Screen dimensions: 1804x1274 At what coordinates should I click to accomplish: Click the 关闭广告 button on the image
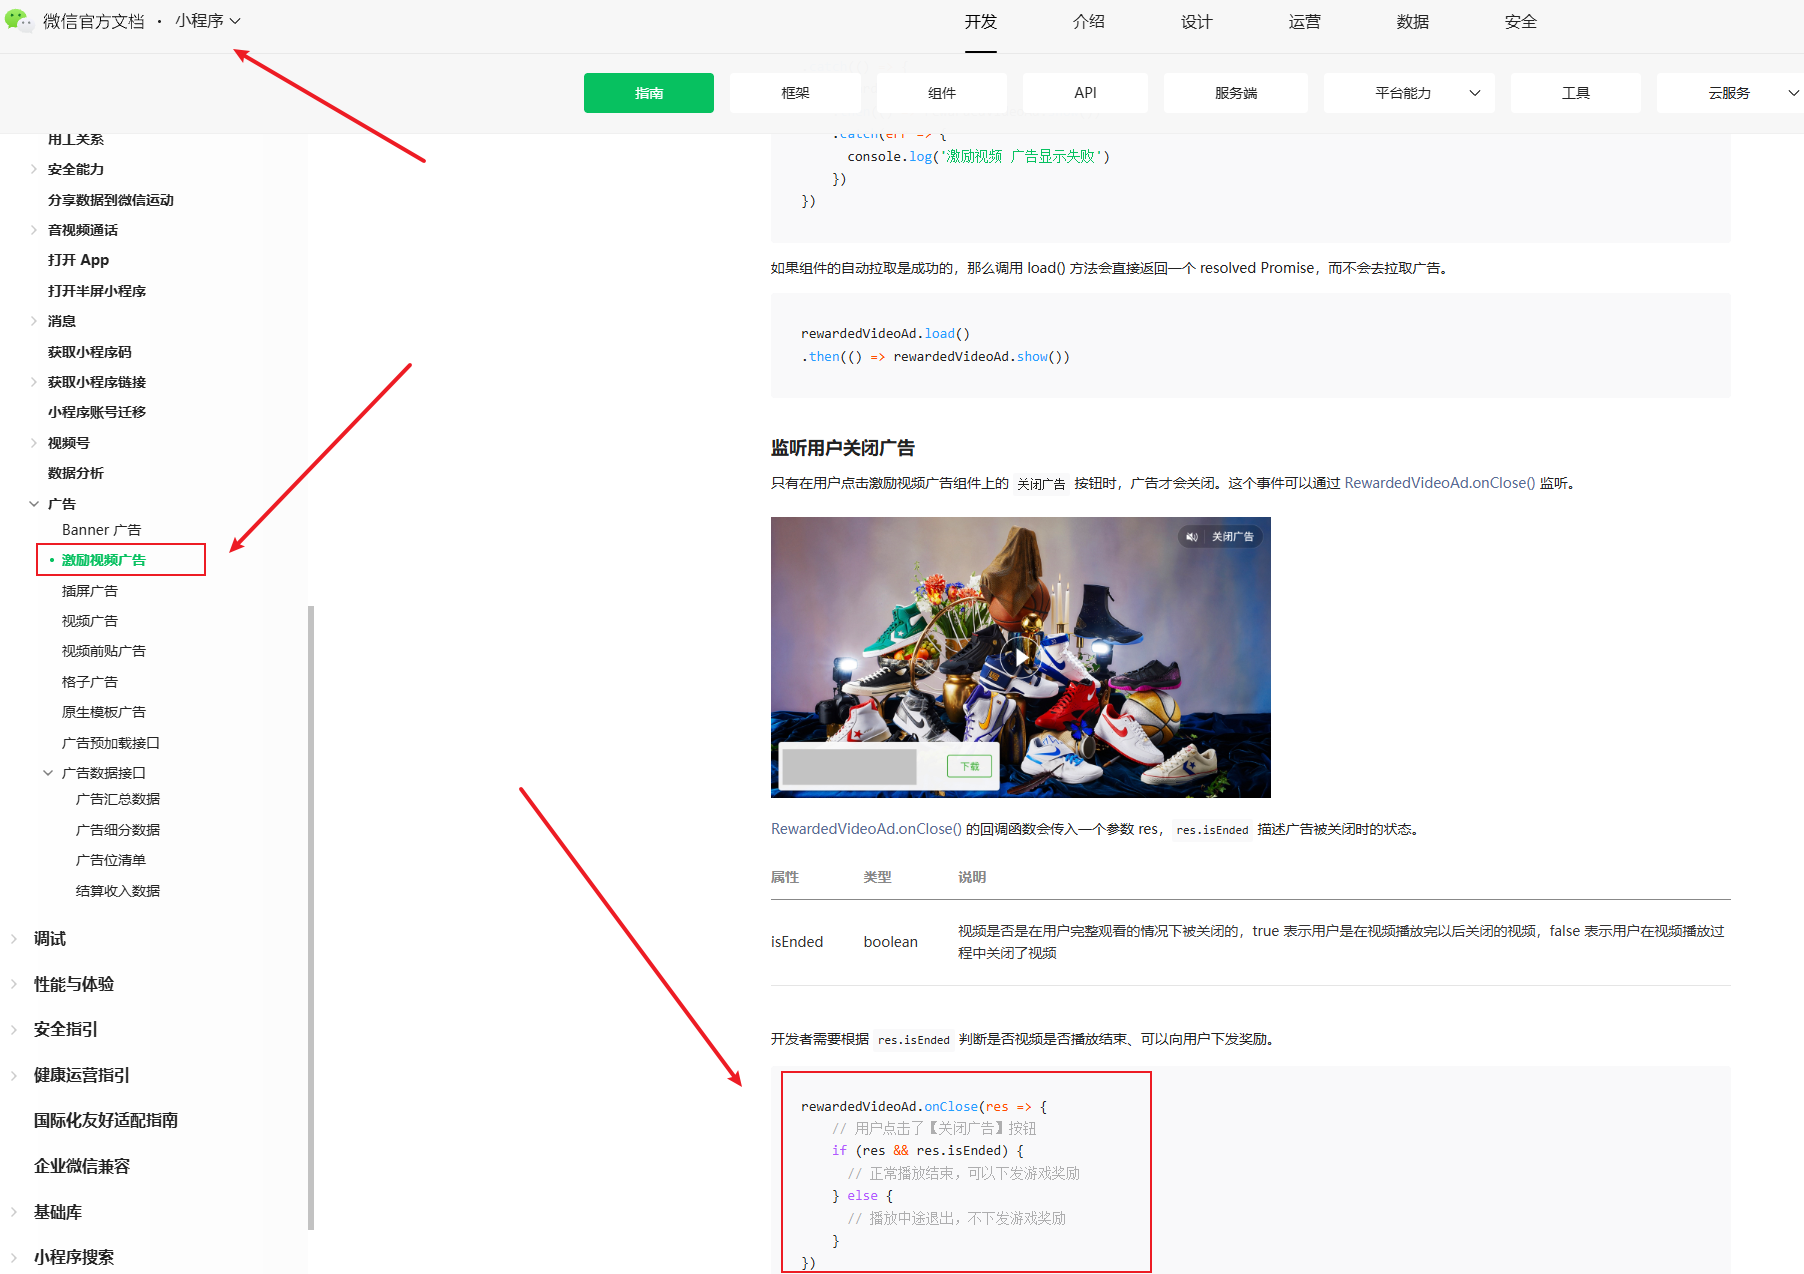(x=1233, y=537)
